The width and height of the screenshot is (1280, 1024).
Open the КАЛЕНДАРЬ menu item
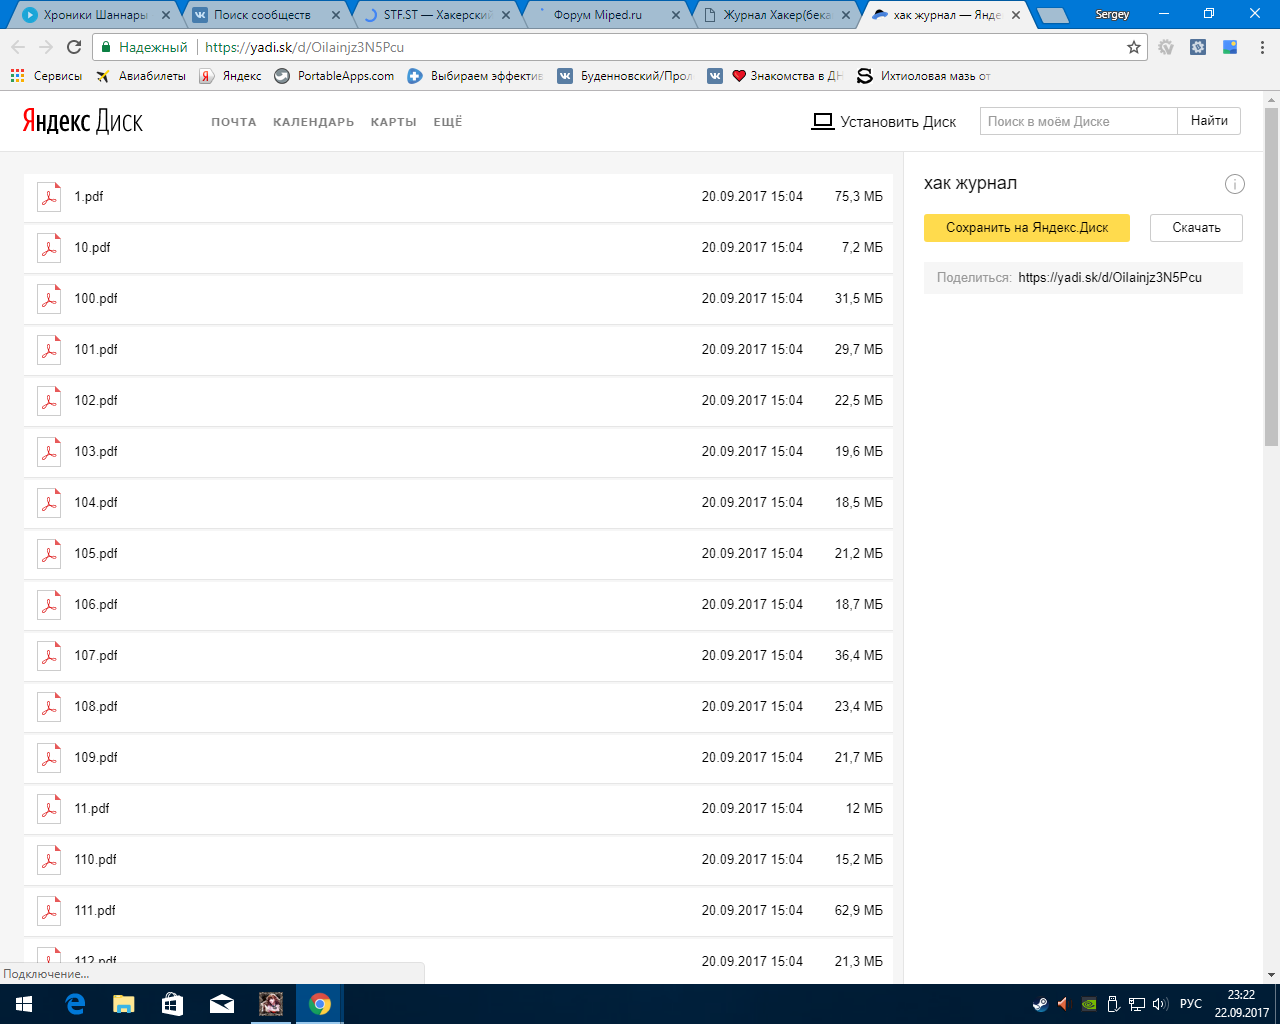click(314, 122)
